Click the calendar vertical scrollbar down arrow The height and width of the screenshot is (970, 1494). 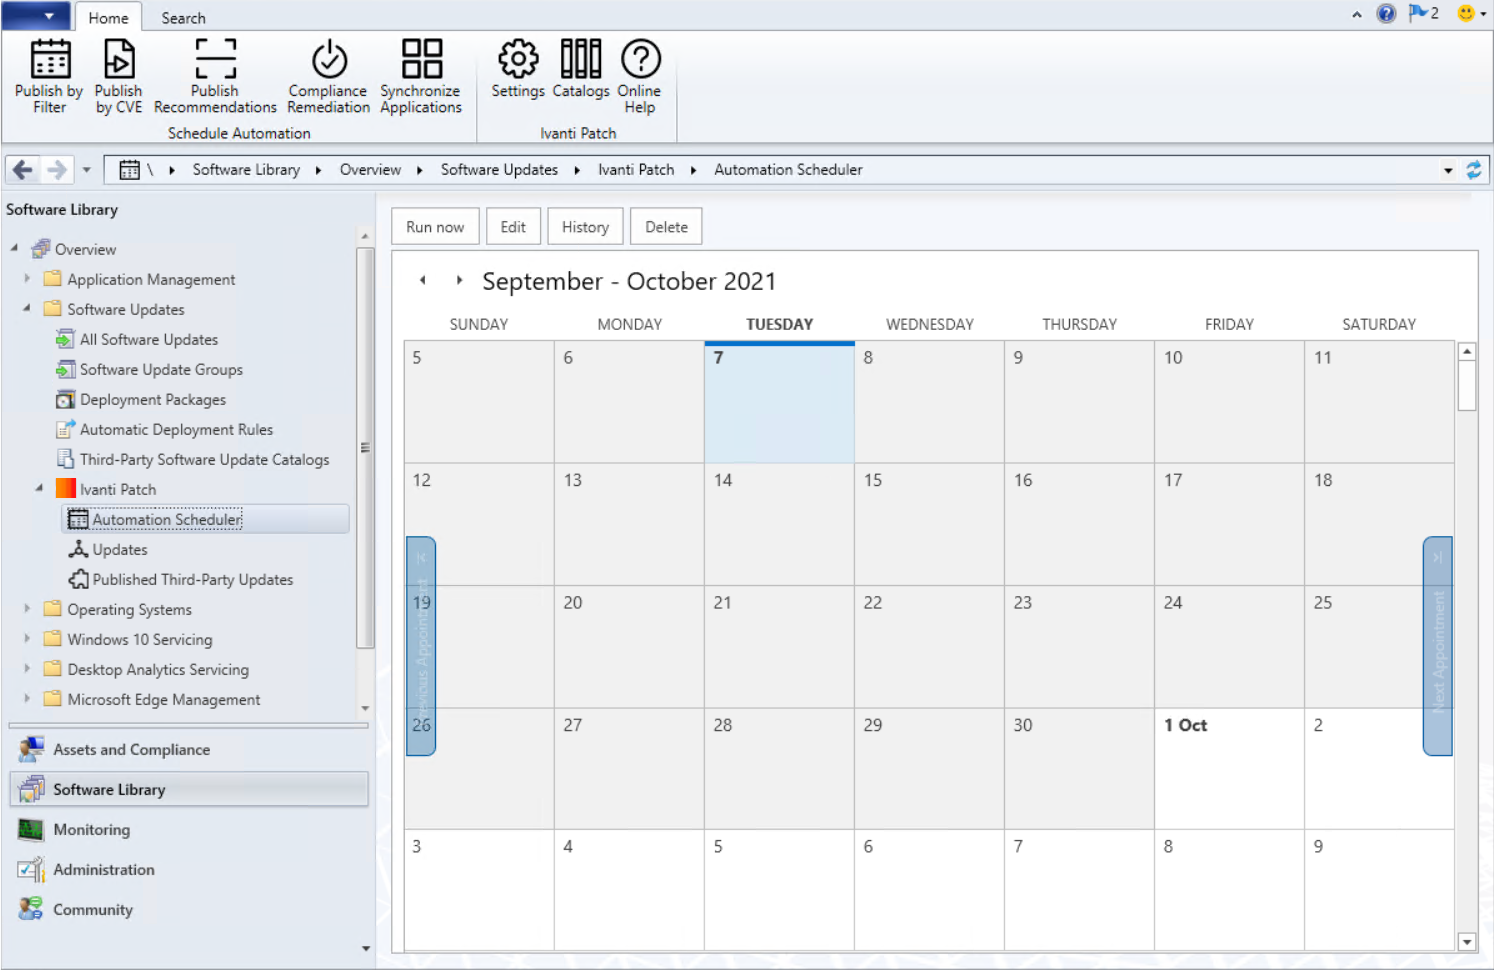point(1467,941)
